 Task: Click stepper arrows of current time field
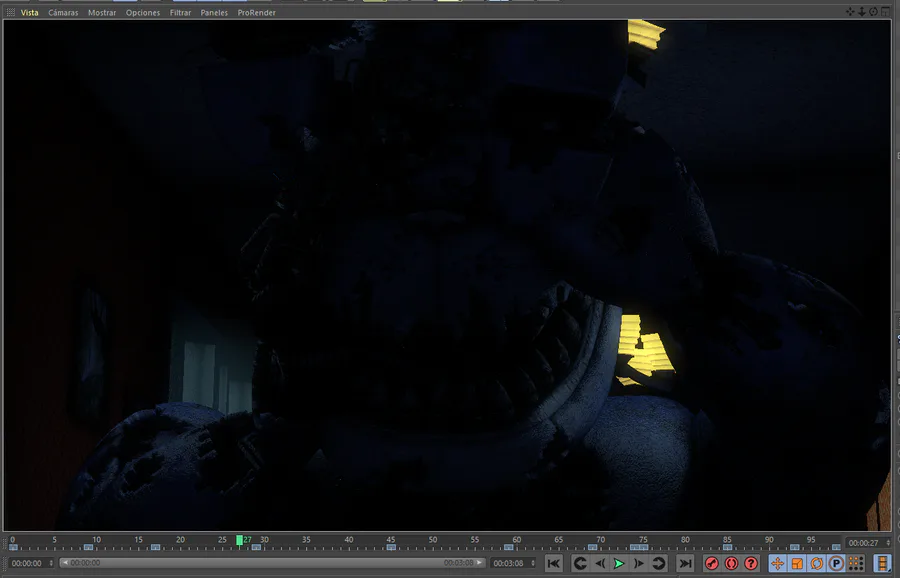tap(889, 543)
